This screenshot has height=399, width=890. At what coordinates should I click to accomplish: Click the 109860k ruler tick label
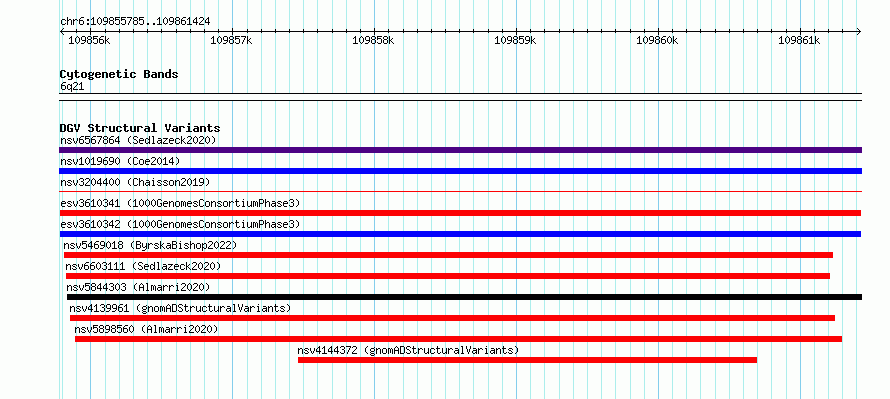coord(658,40)
